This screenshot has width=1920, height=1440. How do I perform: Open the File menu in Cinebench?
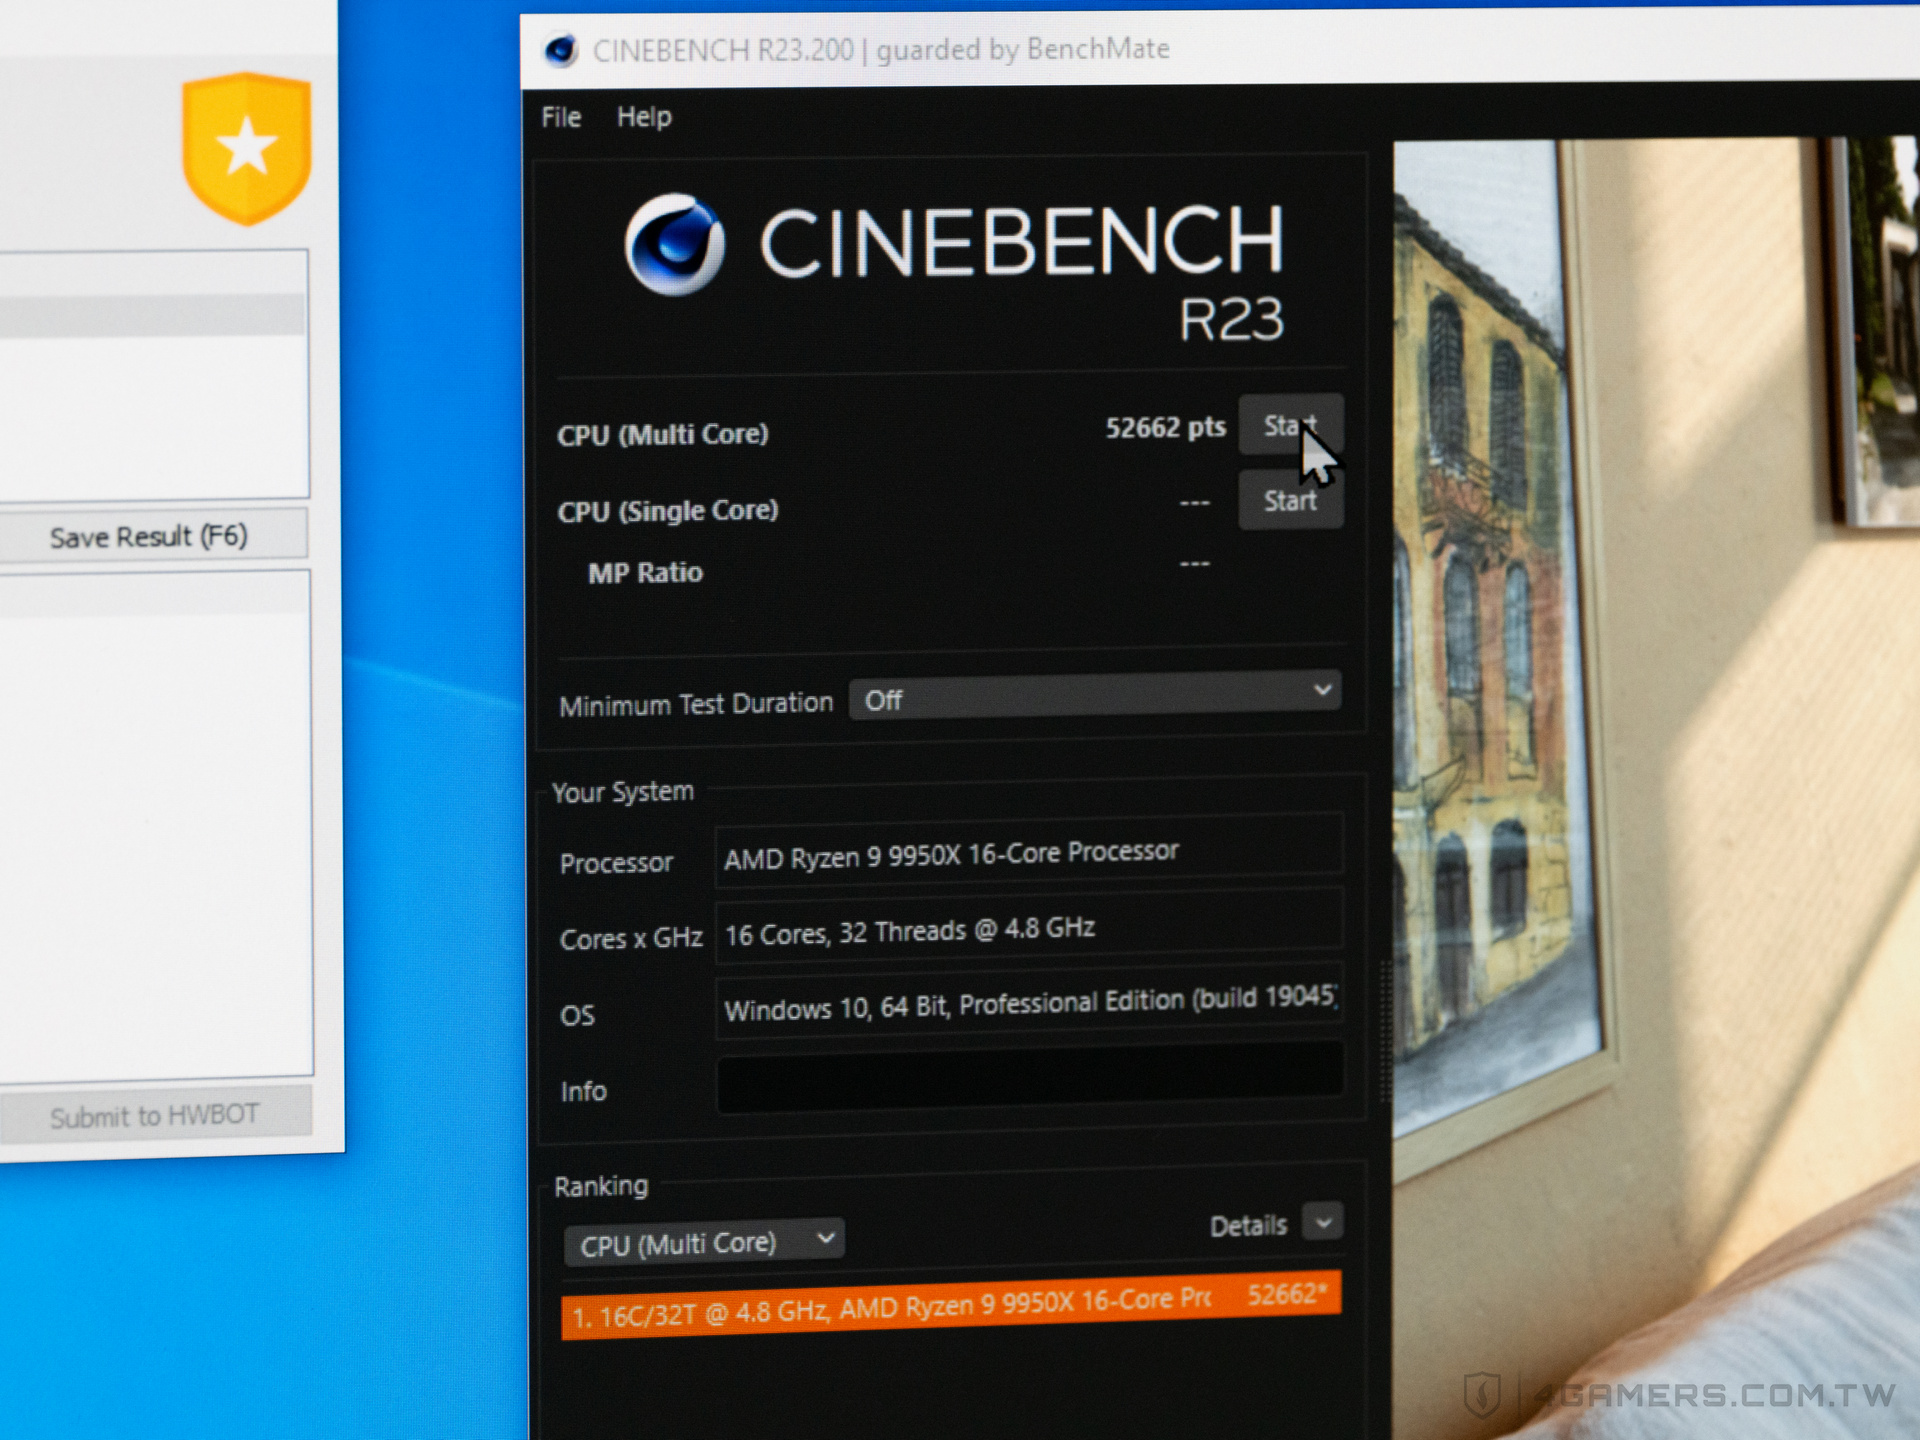click(561, 118)
